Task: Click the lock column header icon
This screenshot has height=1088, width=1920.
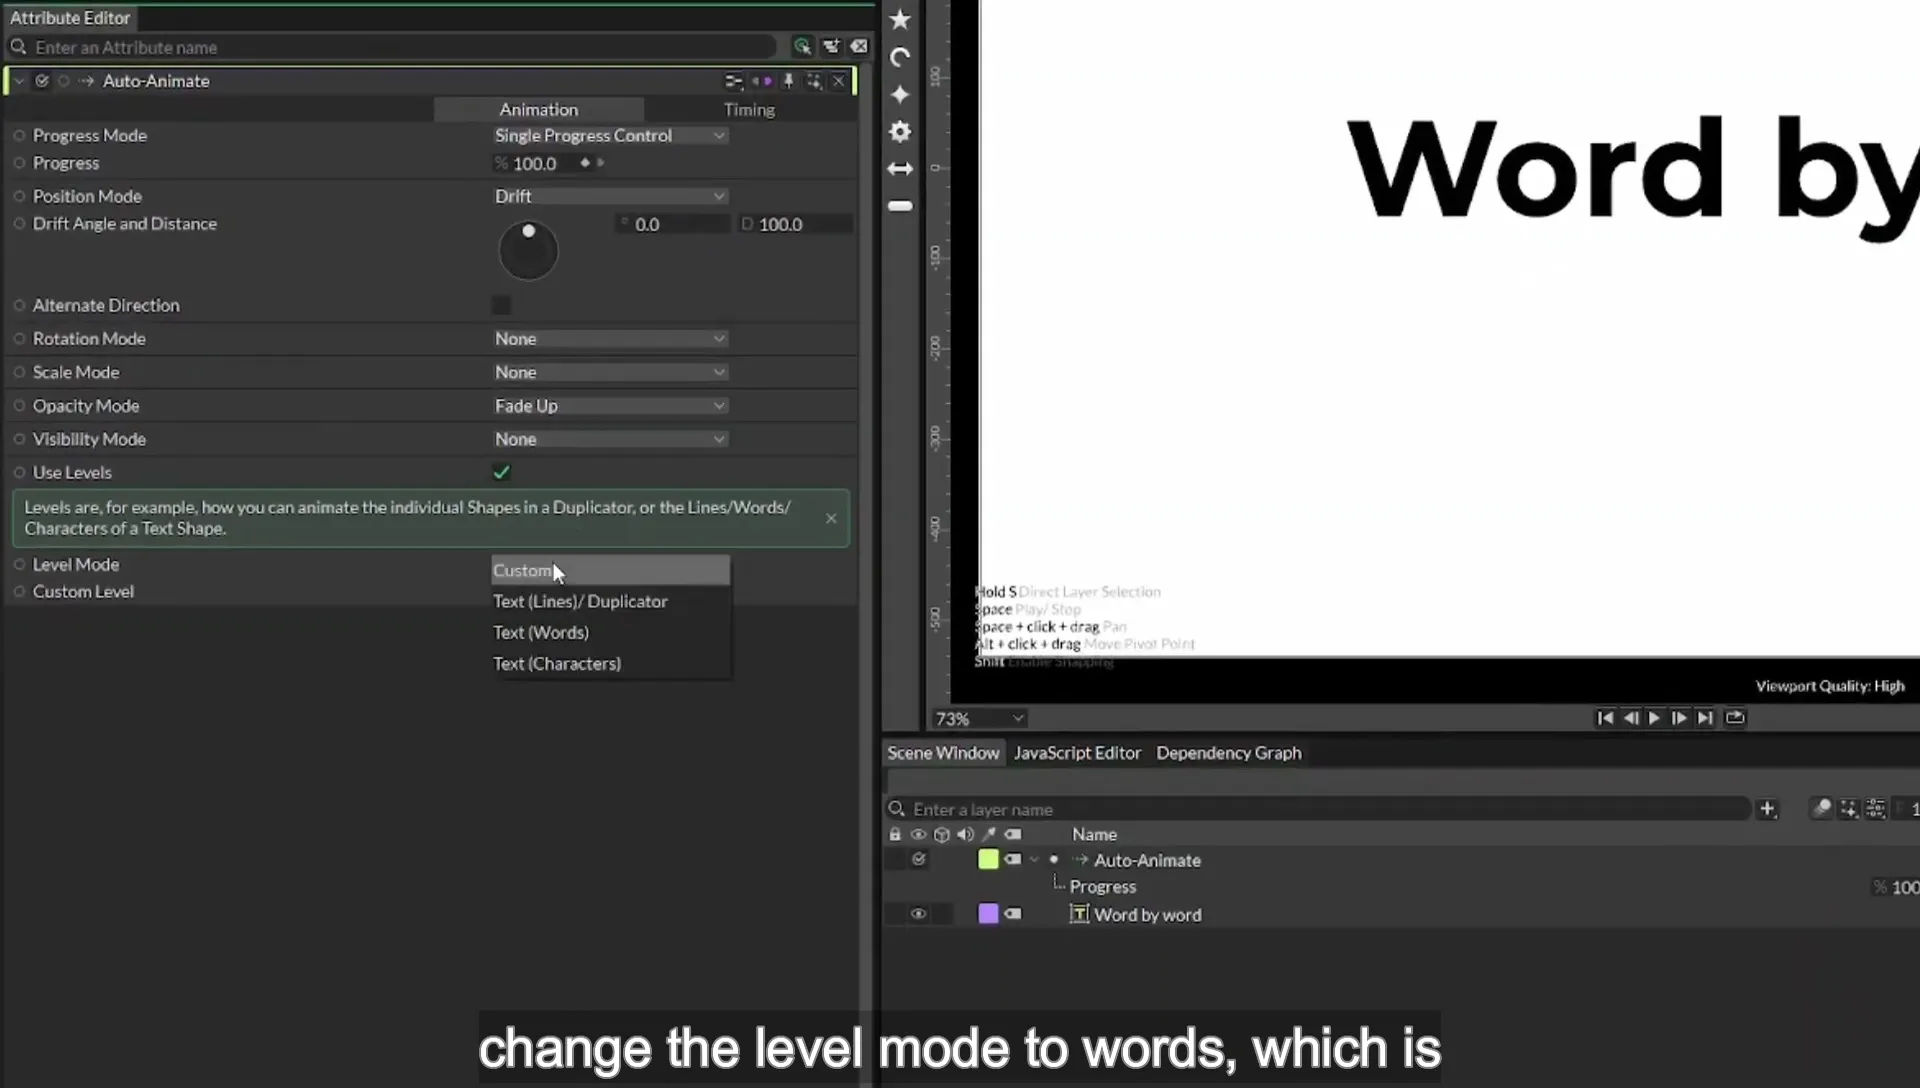Action: tap(895, 834)
